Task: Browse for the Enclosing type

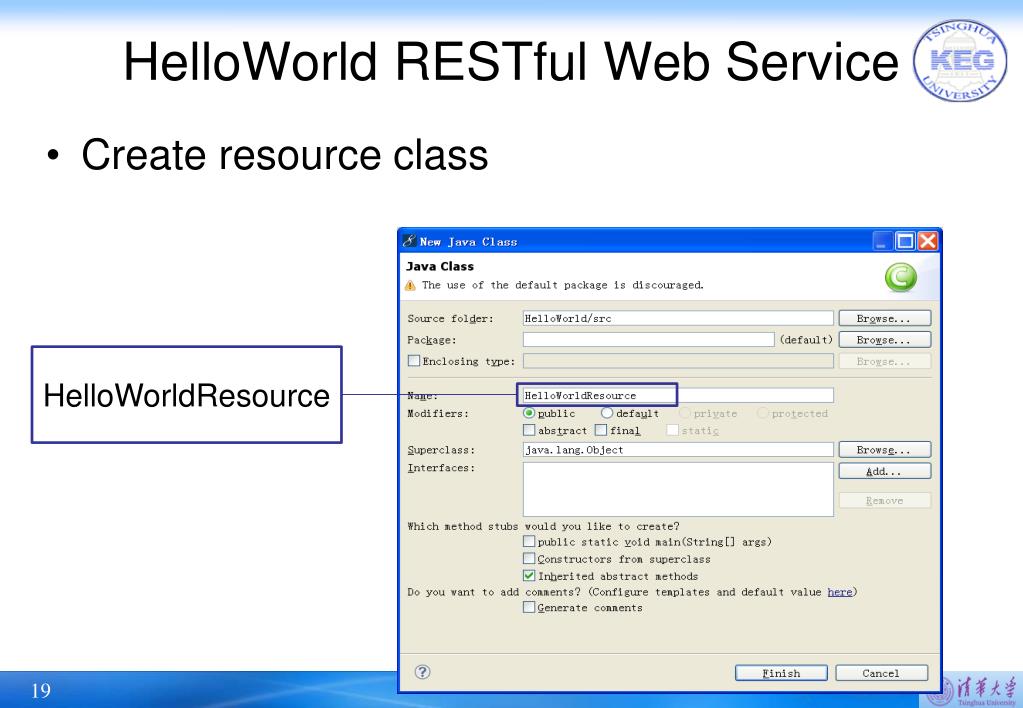Action: [x=884, y=361]
